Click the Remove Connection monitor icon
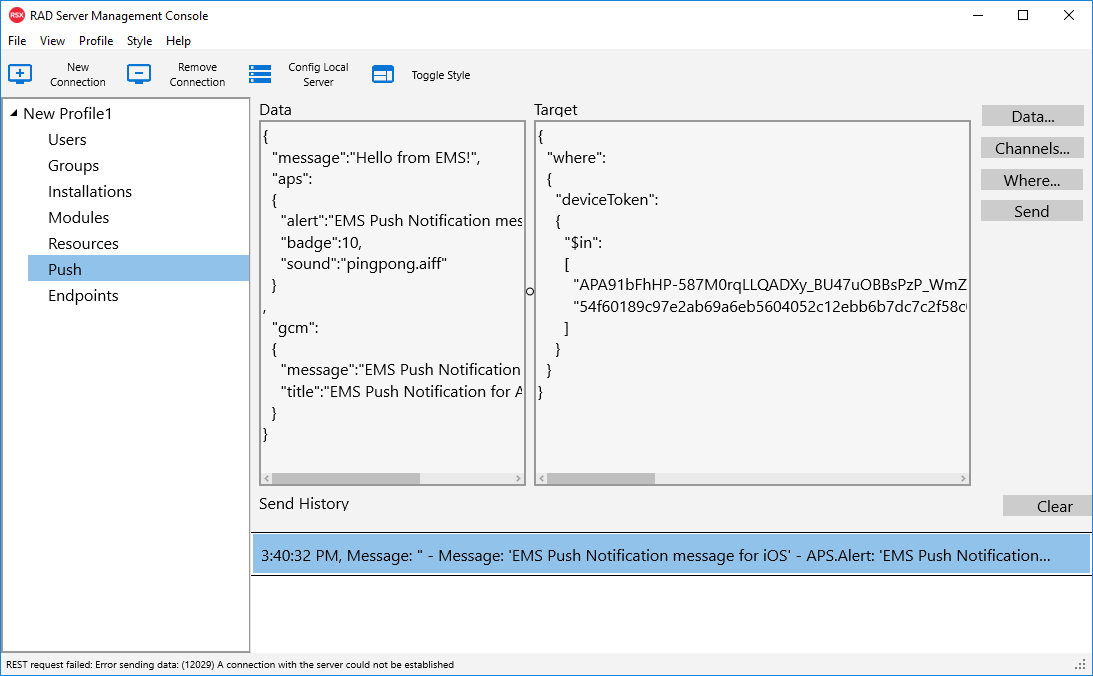Screen dimensions: 1093x676 [139, 74]
